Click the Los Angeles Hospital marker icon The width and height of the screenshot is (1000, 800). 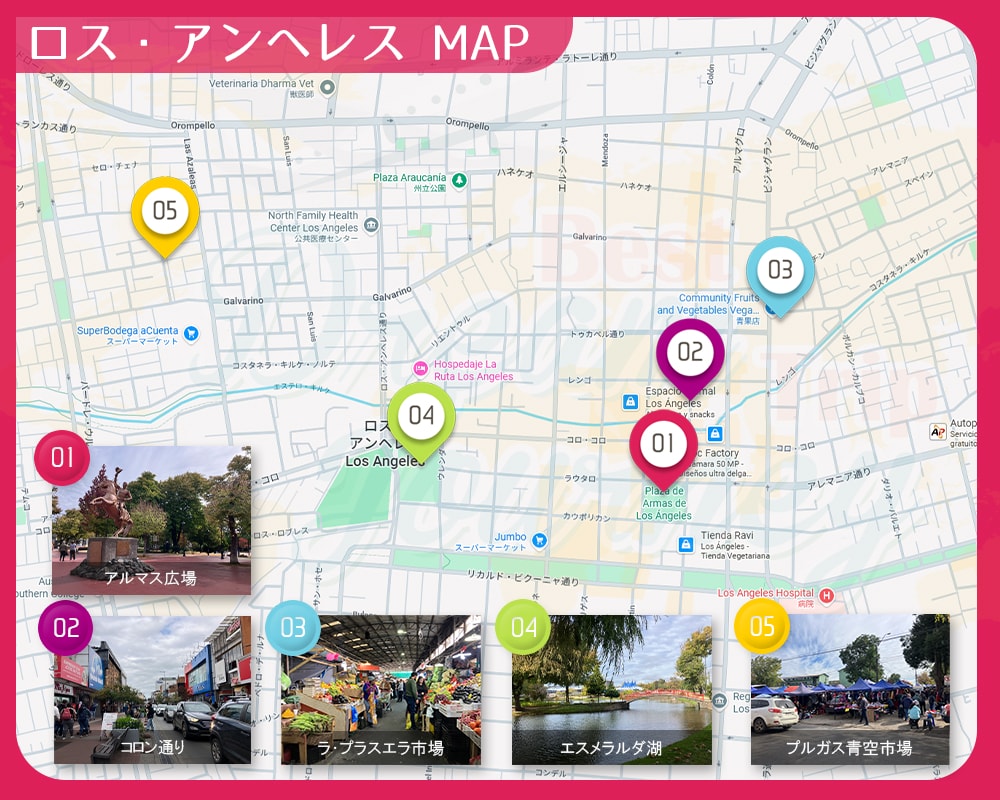pos(826,595)
